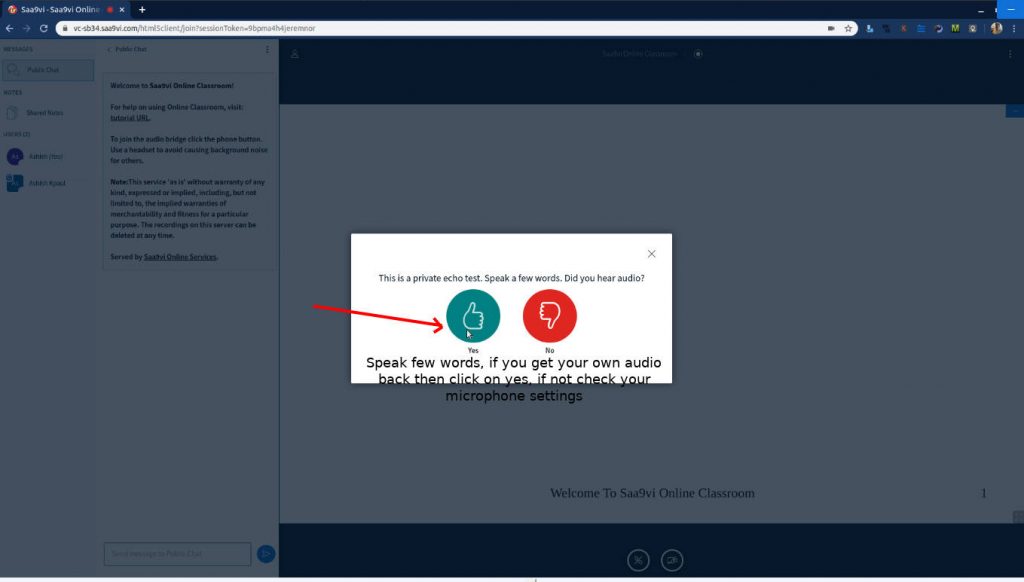This screenshot has width=1024, height=582.
Task: Select the second Ashish user in list
Action: (x=46, y=183)
